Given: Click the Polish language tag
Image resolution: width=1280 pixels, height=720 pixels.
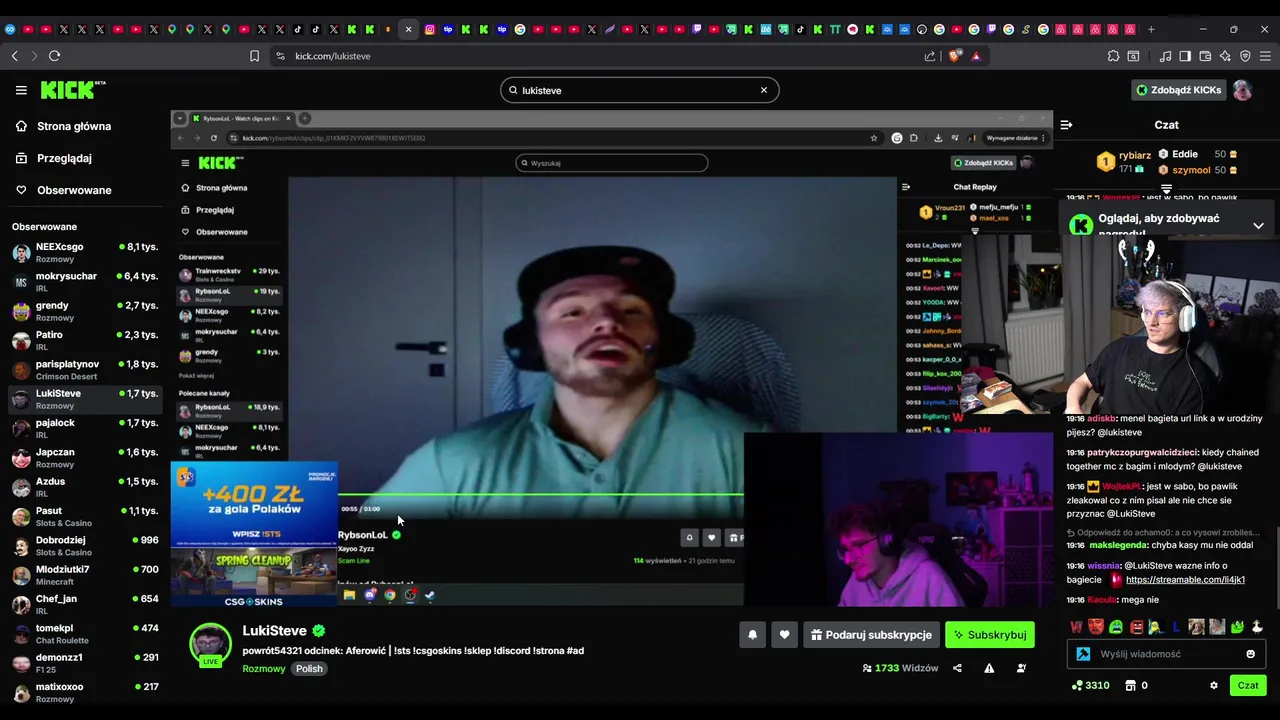Looking at the screenshot, I should click(x=309, y=668).
